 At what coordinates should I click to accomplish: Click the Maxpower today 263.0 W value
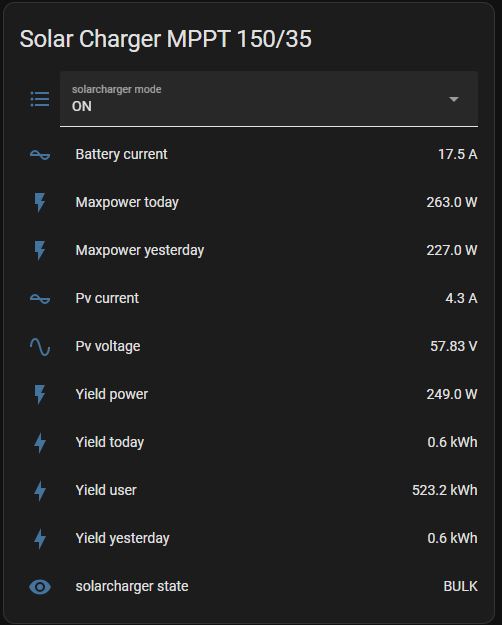(452, 202)
